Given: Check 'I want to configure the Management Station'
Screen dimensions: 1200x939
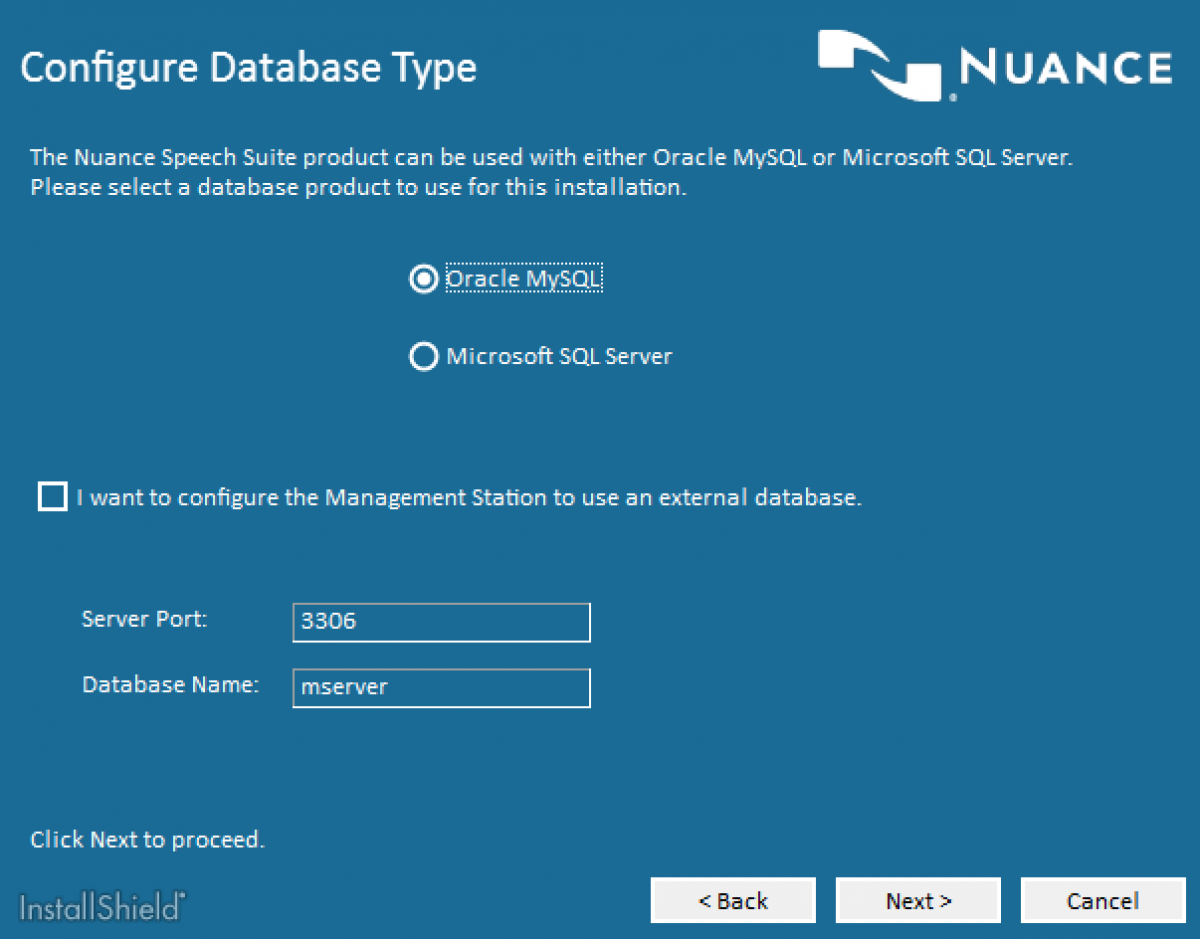Looking at the screenshot, I should [52, 496].
